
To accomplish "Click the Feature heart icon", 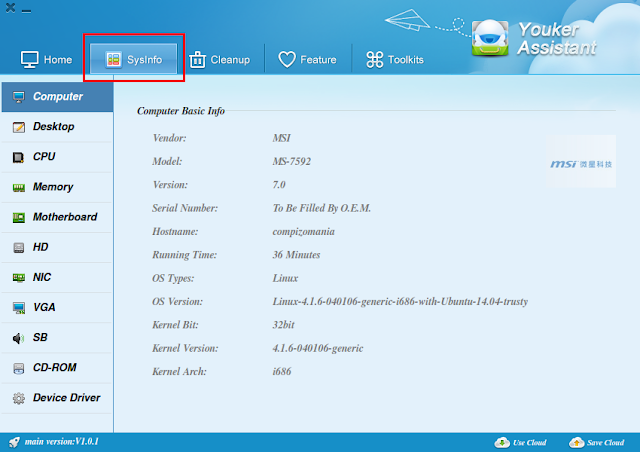I will [287, 60].
